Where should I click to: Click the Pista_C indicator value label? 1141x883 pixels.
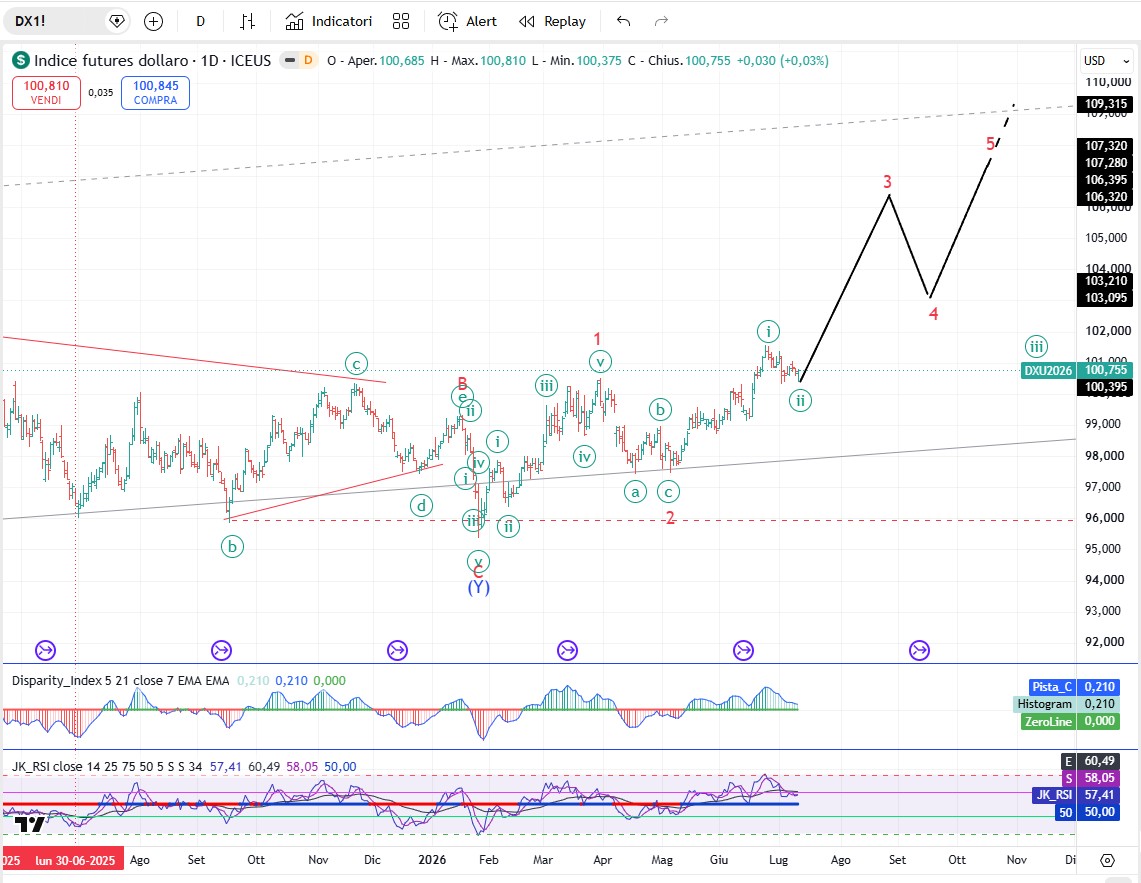(x=1052, y=686)
